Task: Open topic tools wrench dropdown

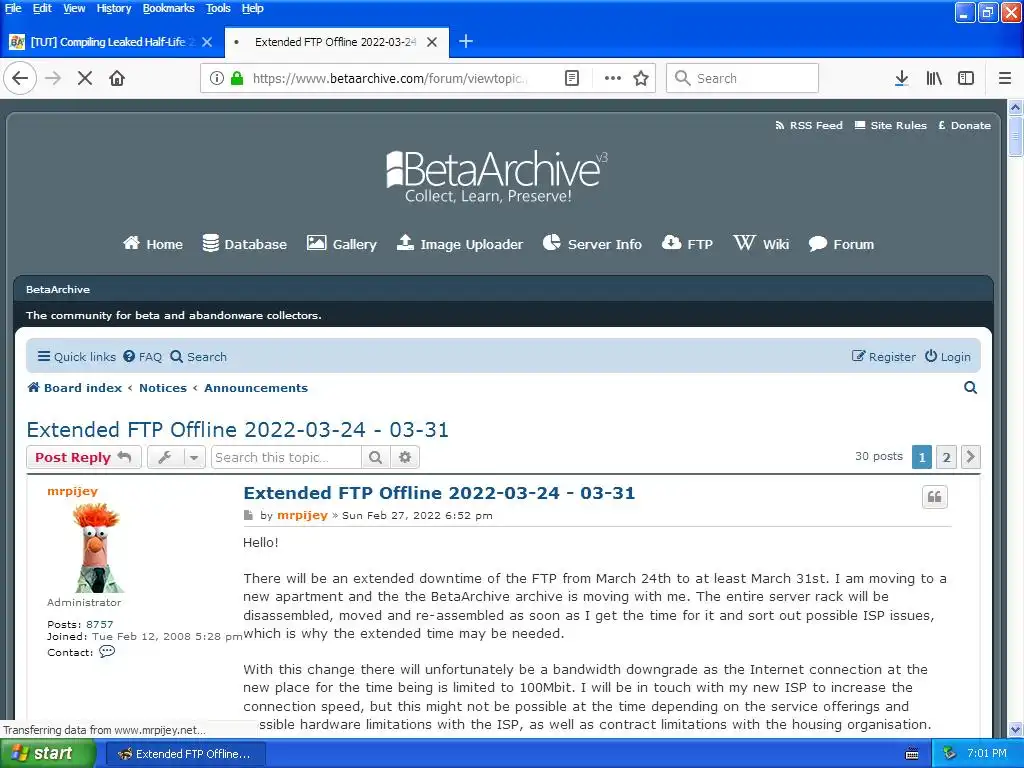Action: coord(176,457)
